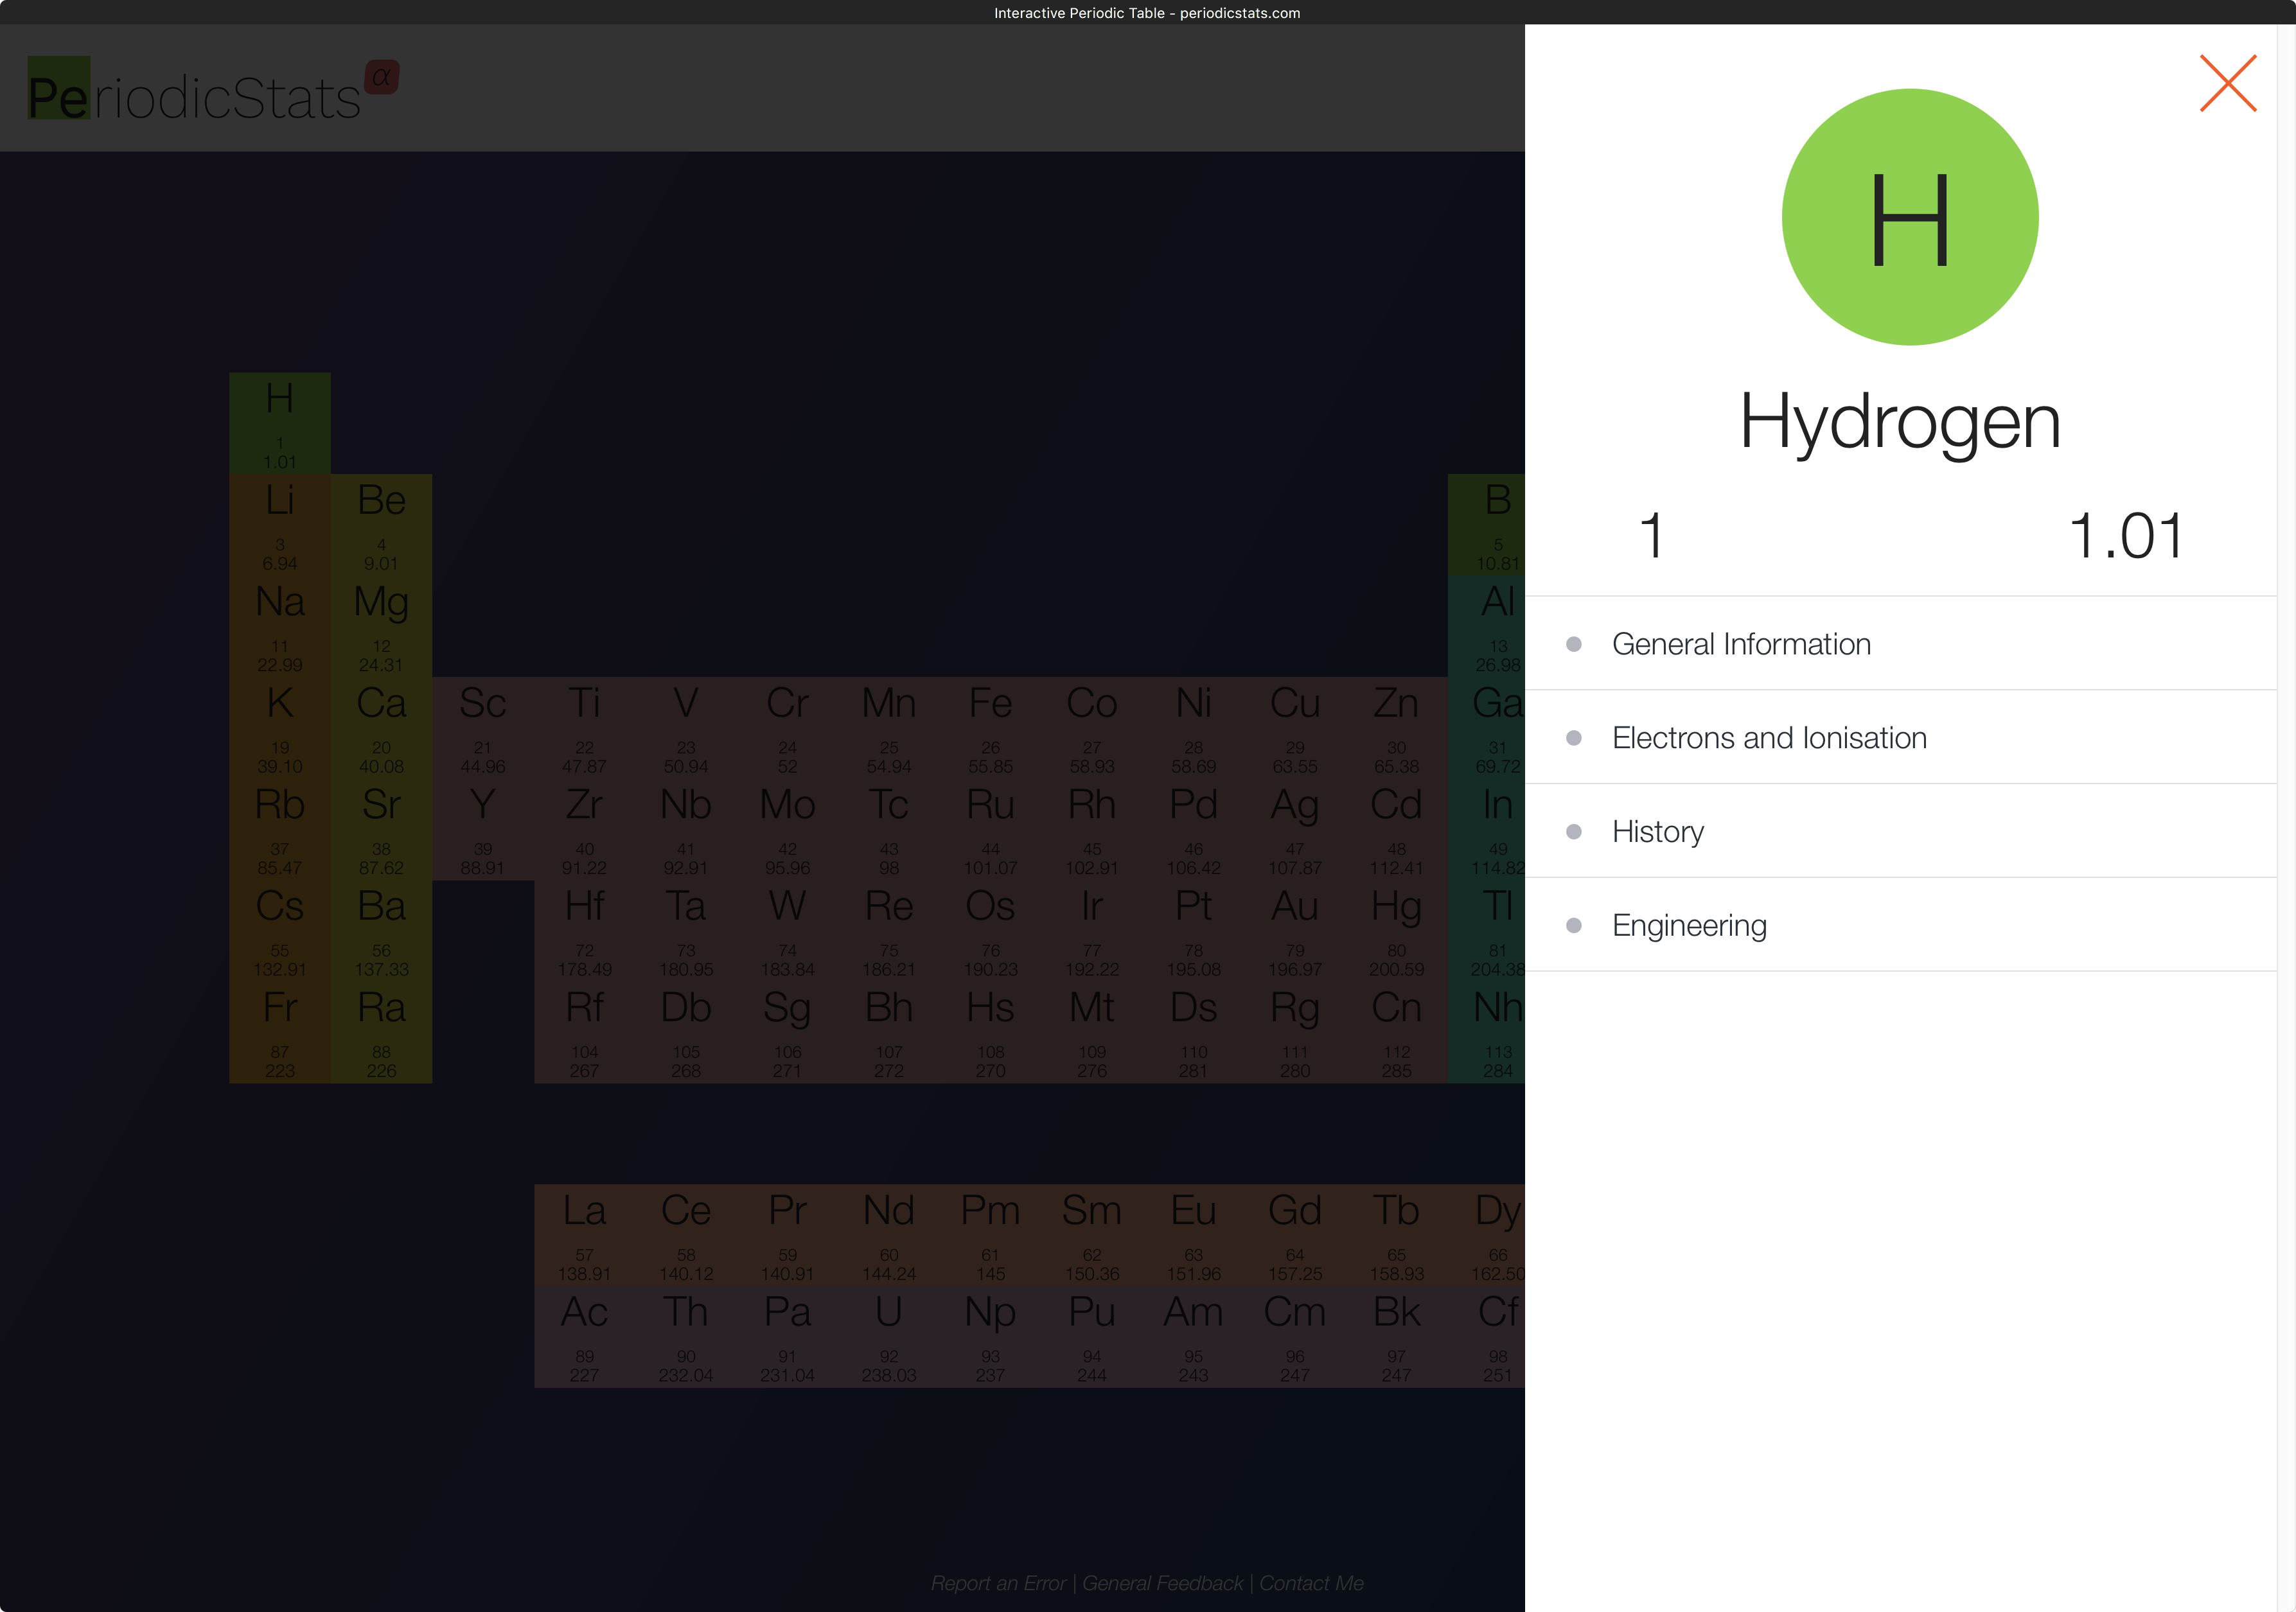
Task: Expand the Engineering section
Action: (1689, 925)
